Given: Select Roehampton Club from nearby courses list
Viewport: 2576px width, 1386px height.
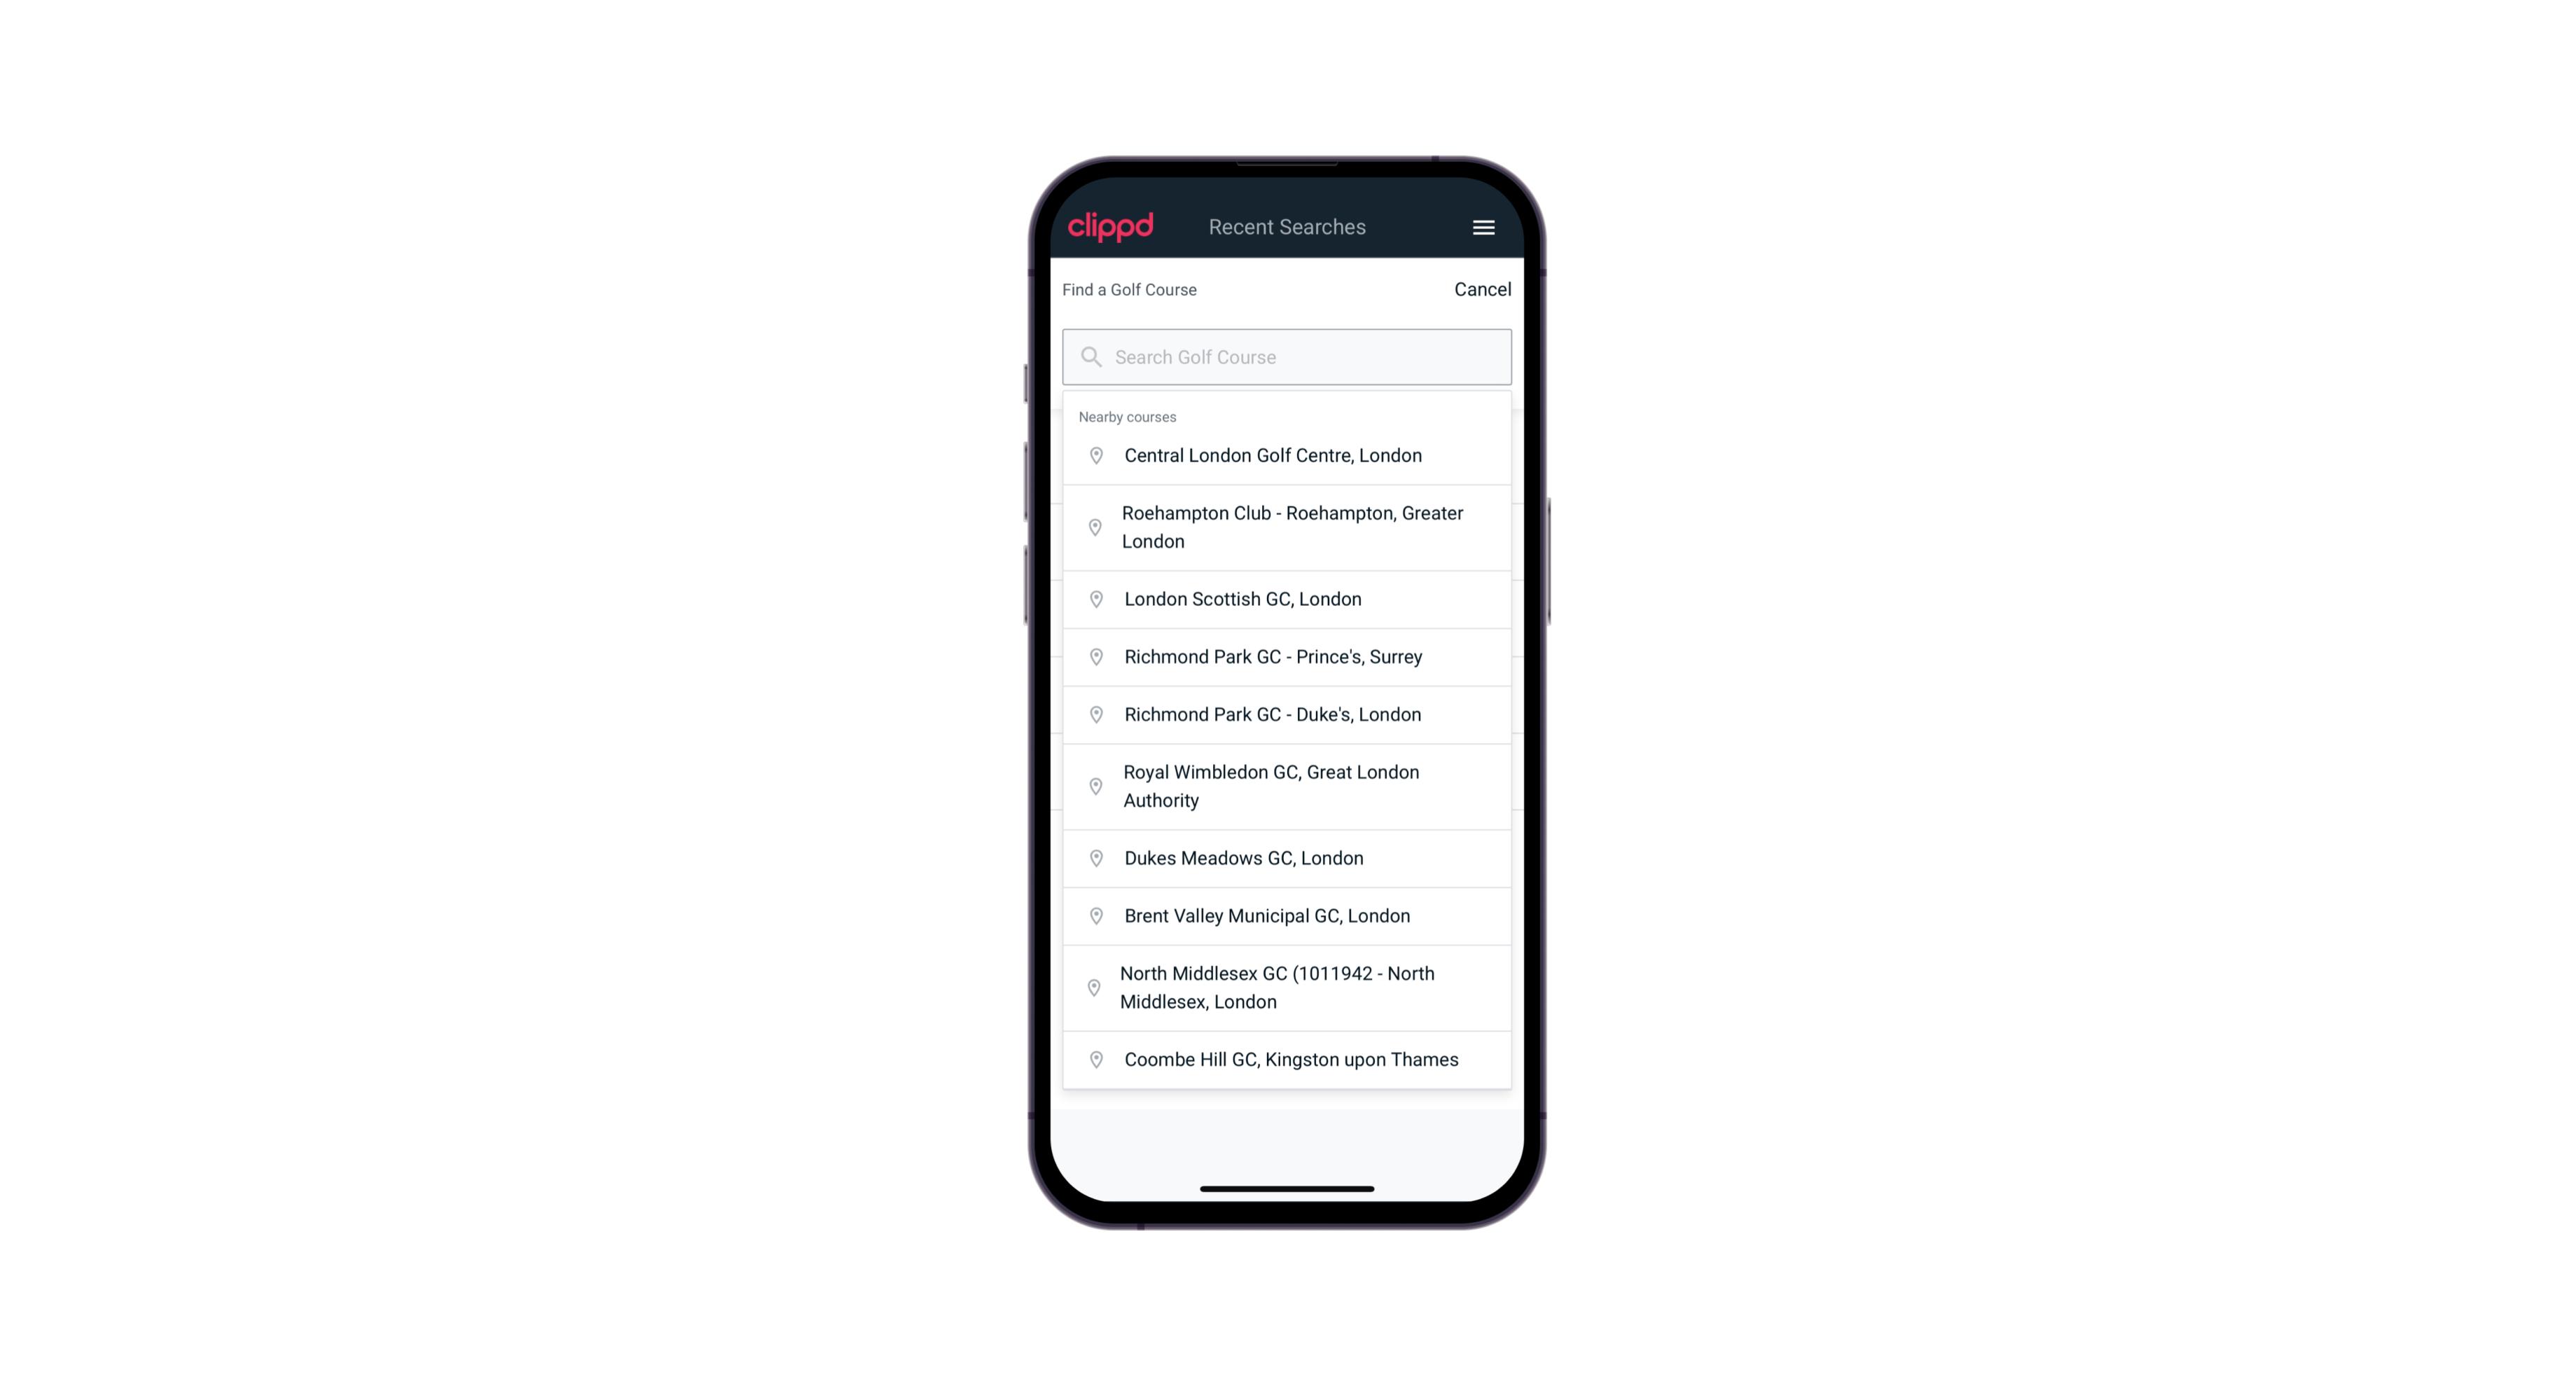Looking at the screenshot, I should coord(1288,527).
